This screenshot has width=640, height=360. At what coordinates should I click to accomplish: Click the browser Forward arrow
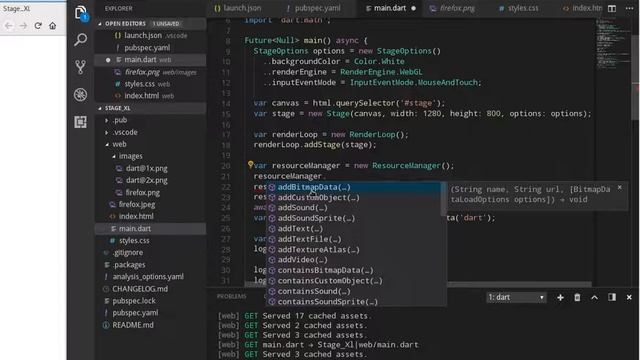pyautogui.click(x=23, y=26)
